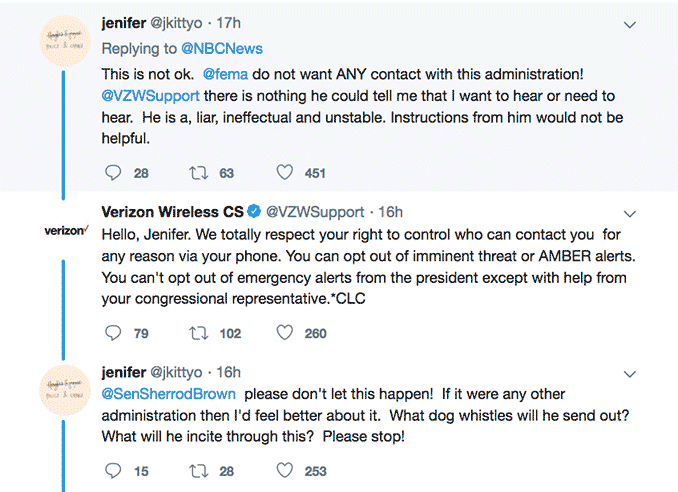Open the more-options chevron on Jenifer's first tweet

(x=630, y=23)
